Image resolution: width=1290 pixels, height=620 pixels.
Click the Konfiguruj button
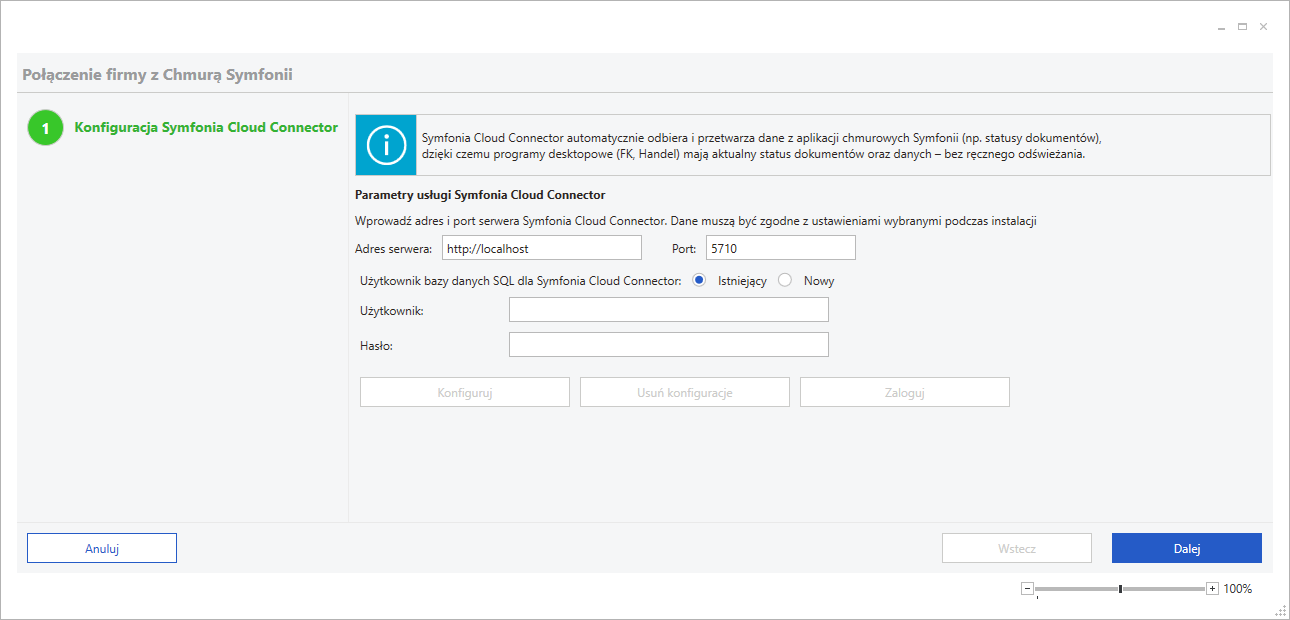(465, 392)
